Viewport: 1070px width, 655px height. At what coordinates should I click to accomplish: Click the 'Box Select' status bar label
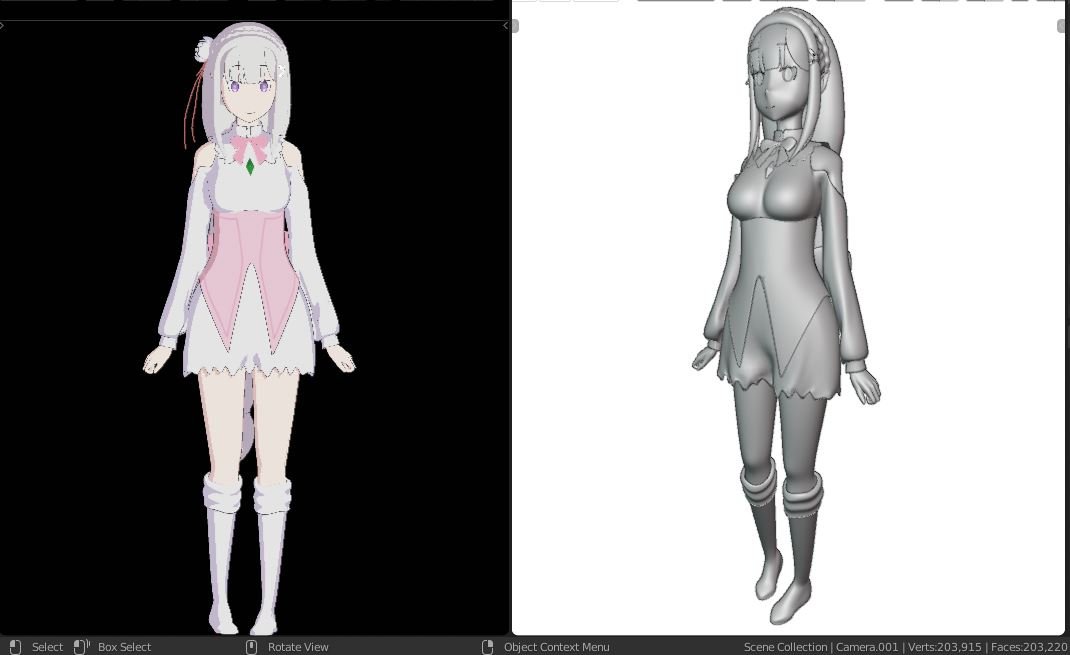pyautogui.click(x=124, y=647)
